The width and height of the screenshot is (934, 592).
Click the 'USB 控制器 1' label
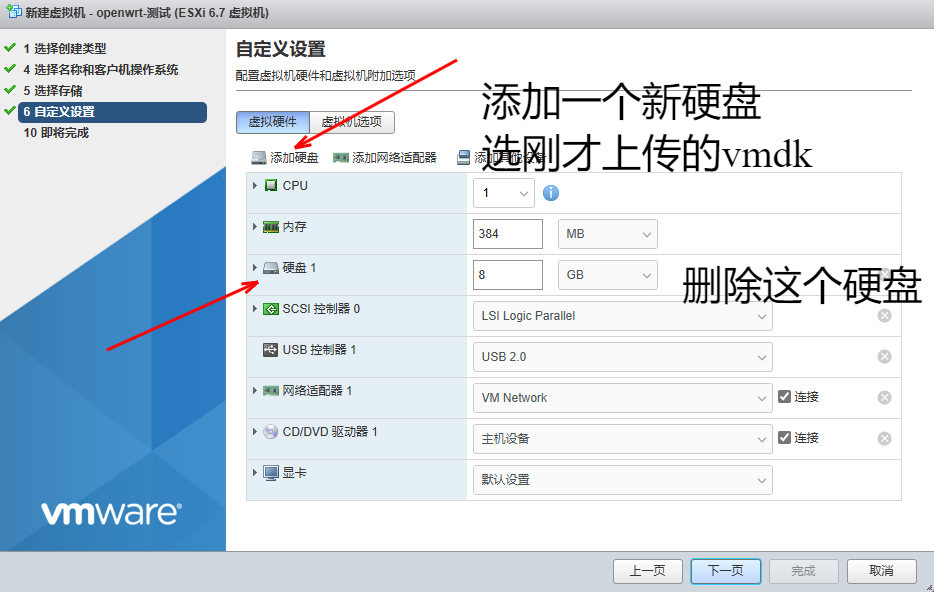[x=319, y=350]
